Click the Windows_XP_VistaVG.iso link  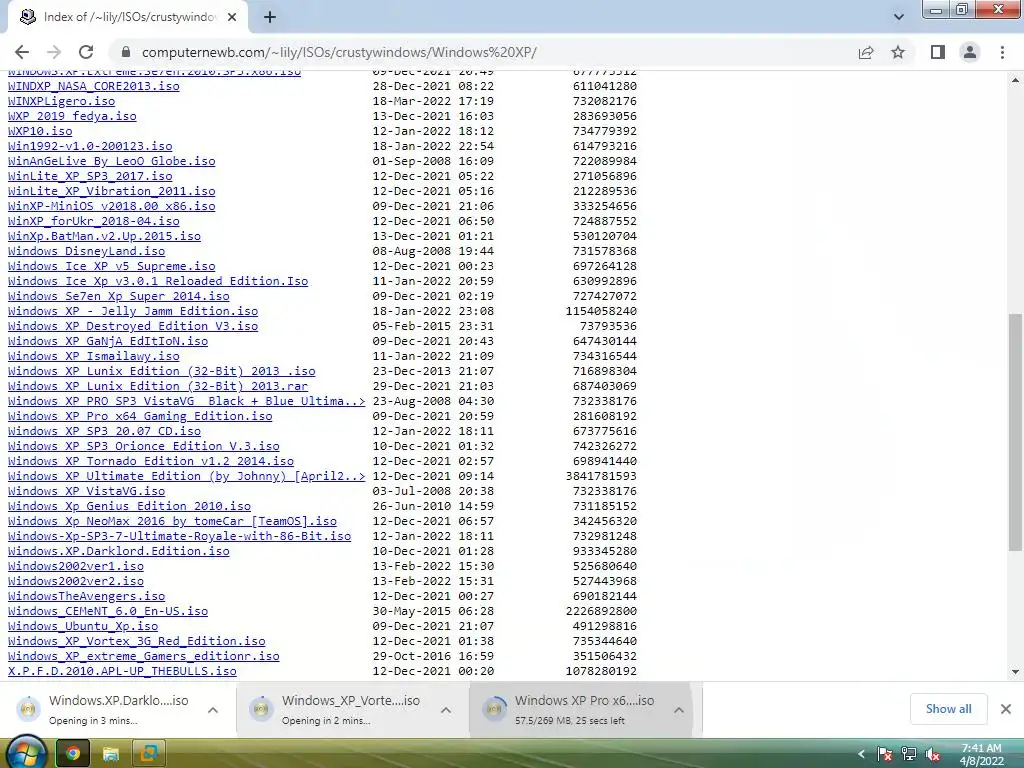click(x=86, y=492)
